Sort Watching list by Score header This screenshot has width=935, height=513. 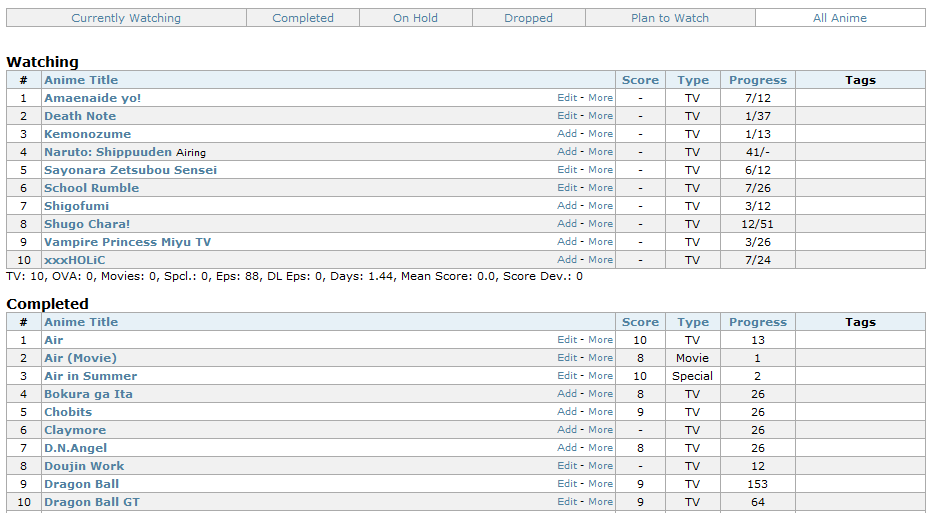[640, 80]
